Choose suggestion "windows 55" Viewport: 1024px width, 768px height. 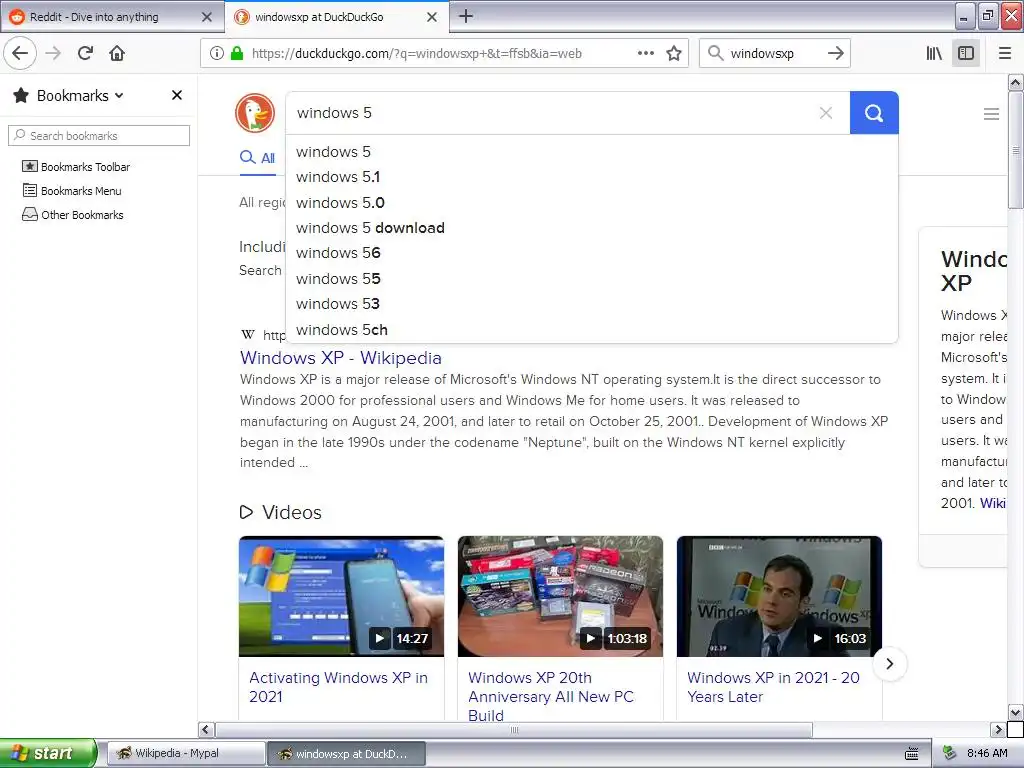592,279
